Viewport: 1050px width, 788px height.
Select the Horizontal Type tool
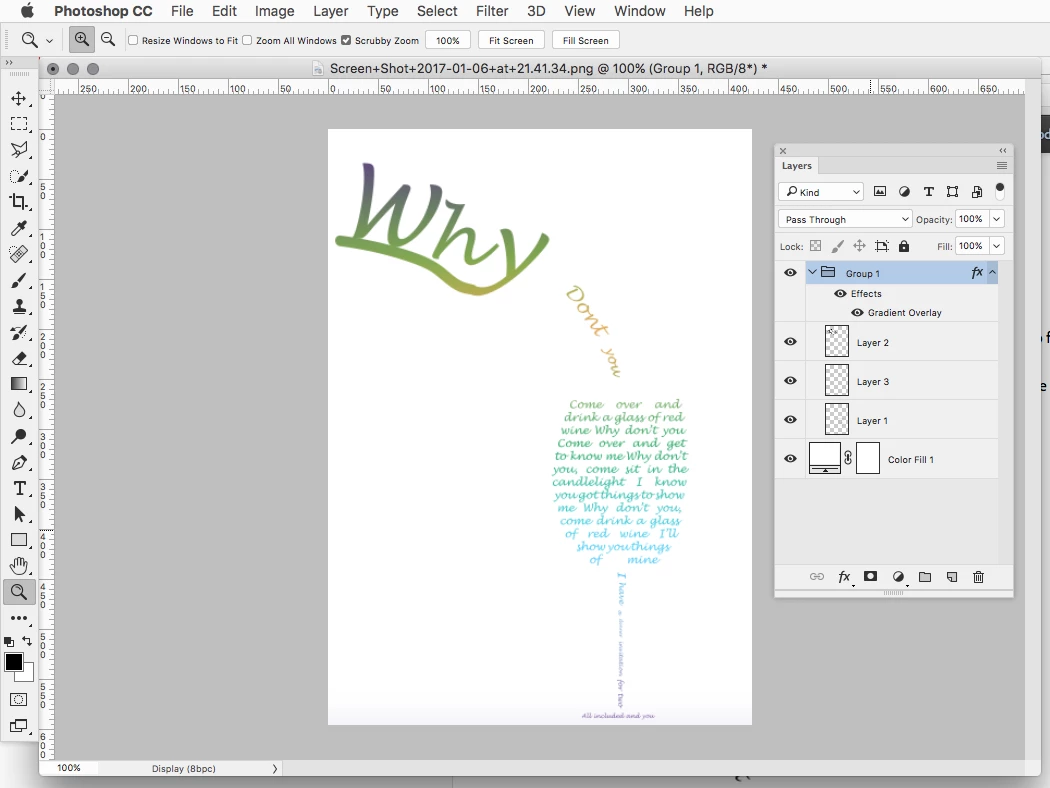tap(19, 489)
